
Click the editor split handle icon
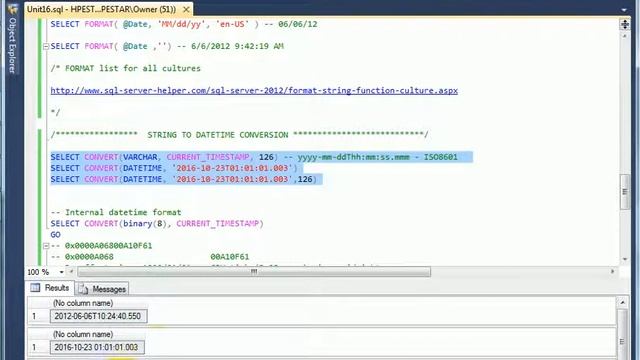(x=624, y=24)
